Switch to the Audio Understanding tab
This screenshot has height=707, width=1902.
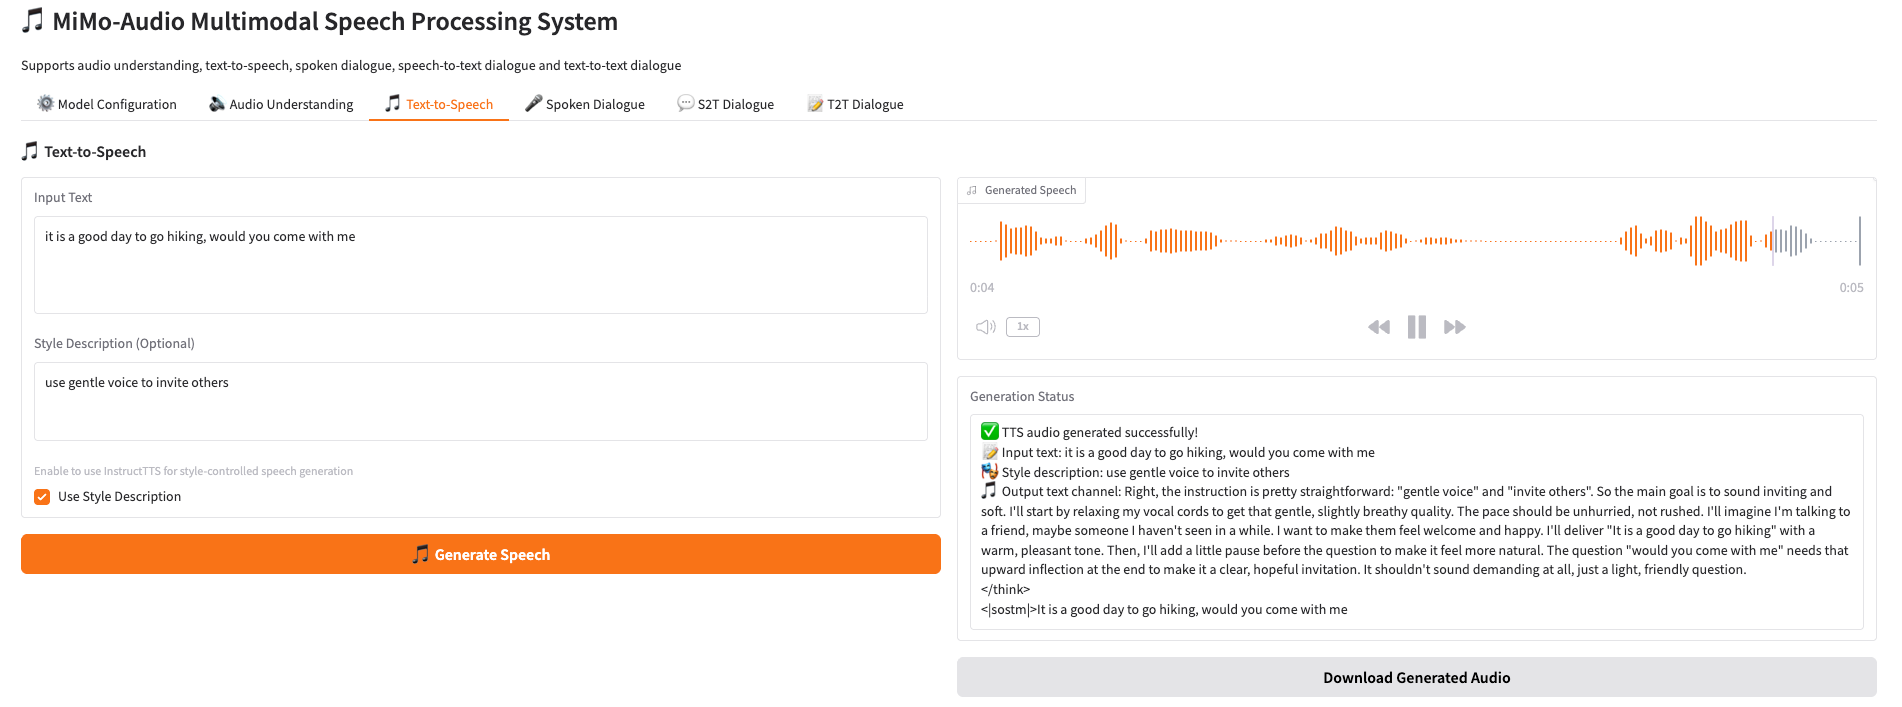coord(281,104)
